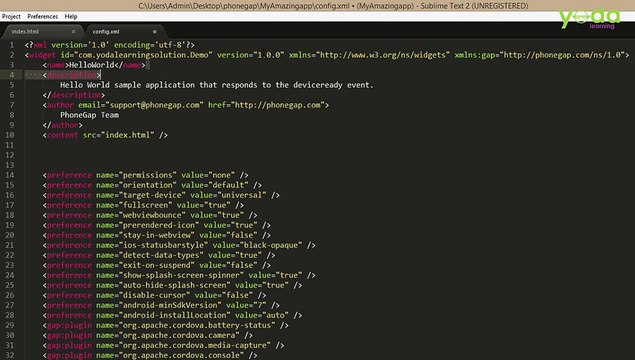Click line number 1 in the gutter
This screenshot has height=360, width=635.
click(x=12, y=45)
